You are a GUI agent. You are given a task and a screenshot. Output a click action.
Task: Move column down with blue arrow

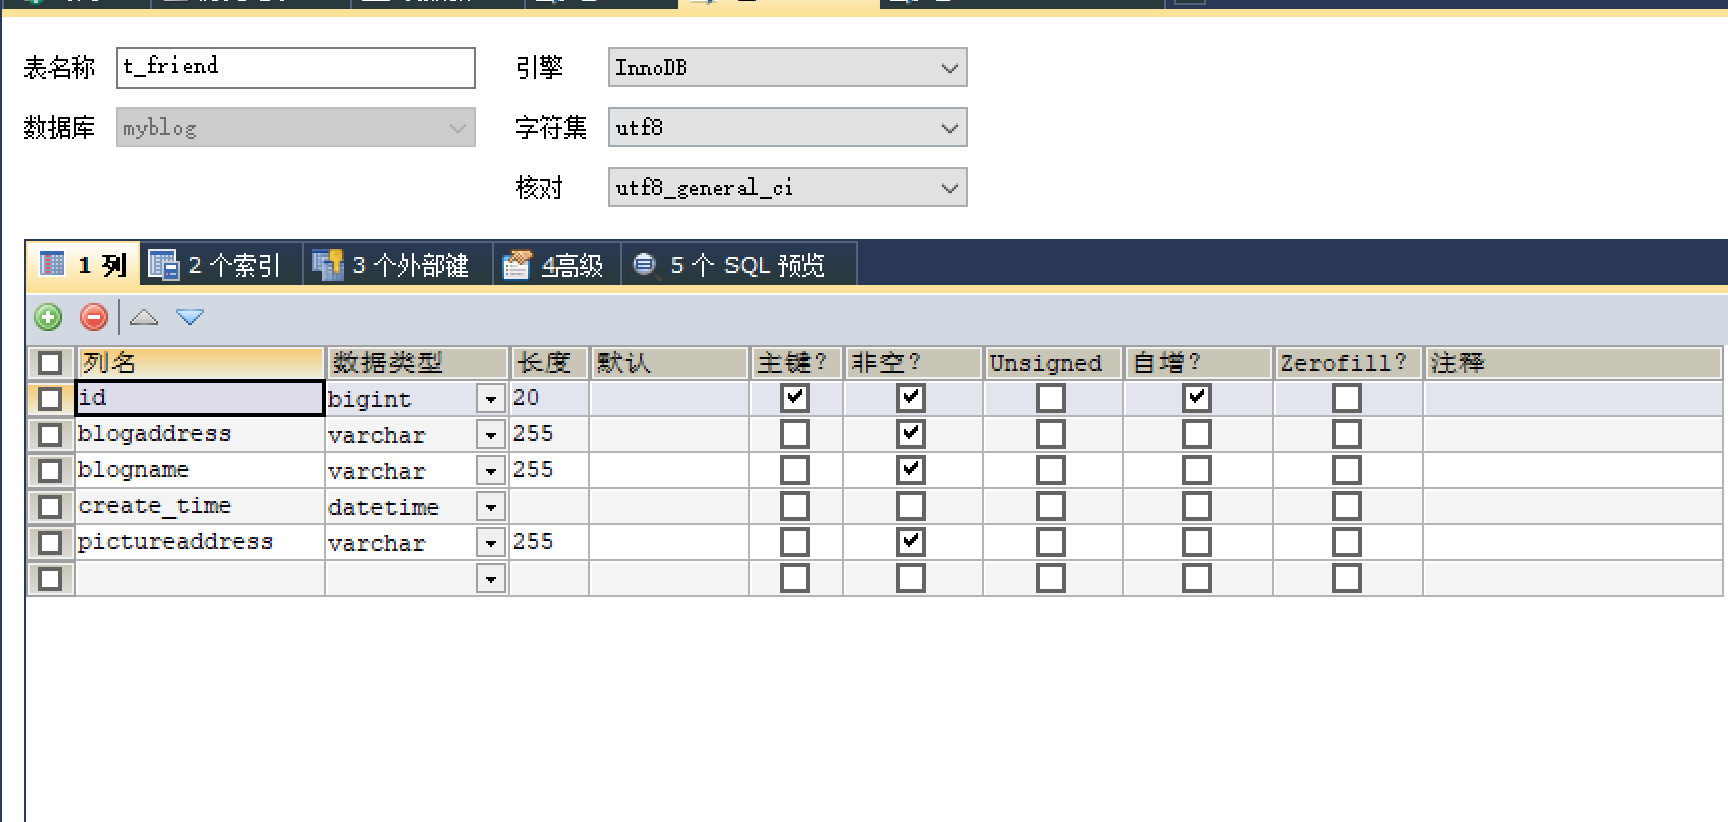190,317
